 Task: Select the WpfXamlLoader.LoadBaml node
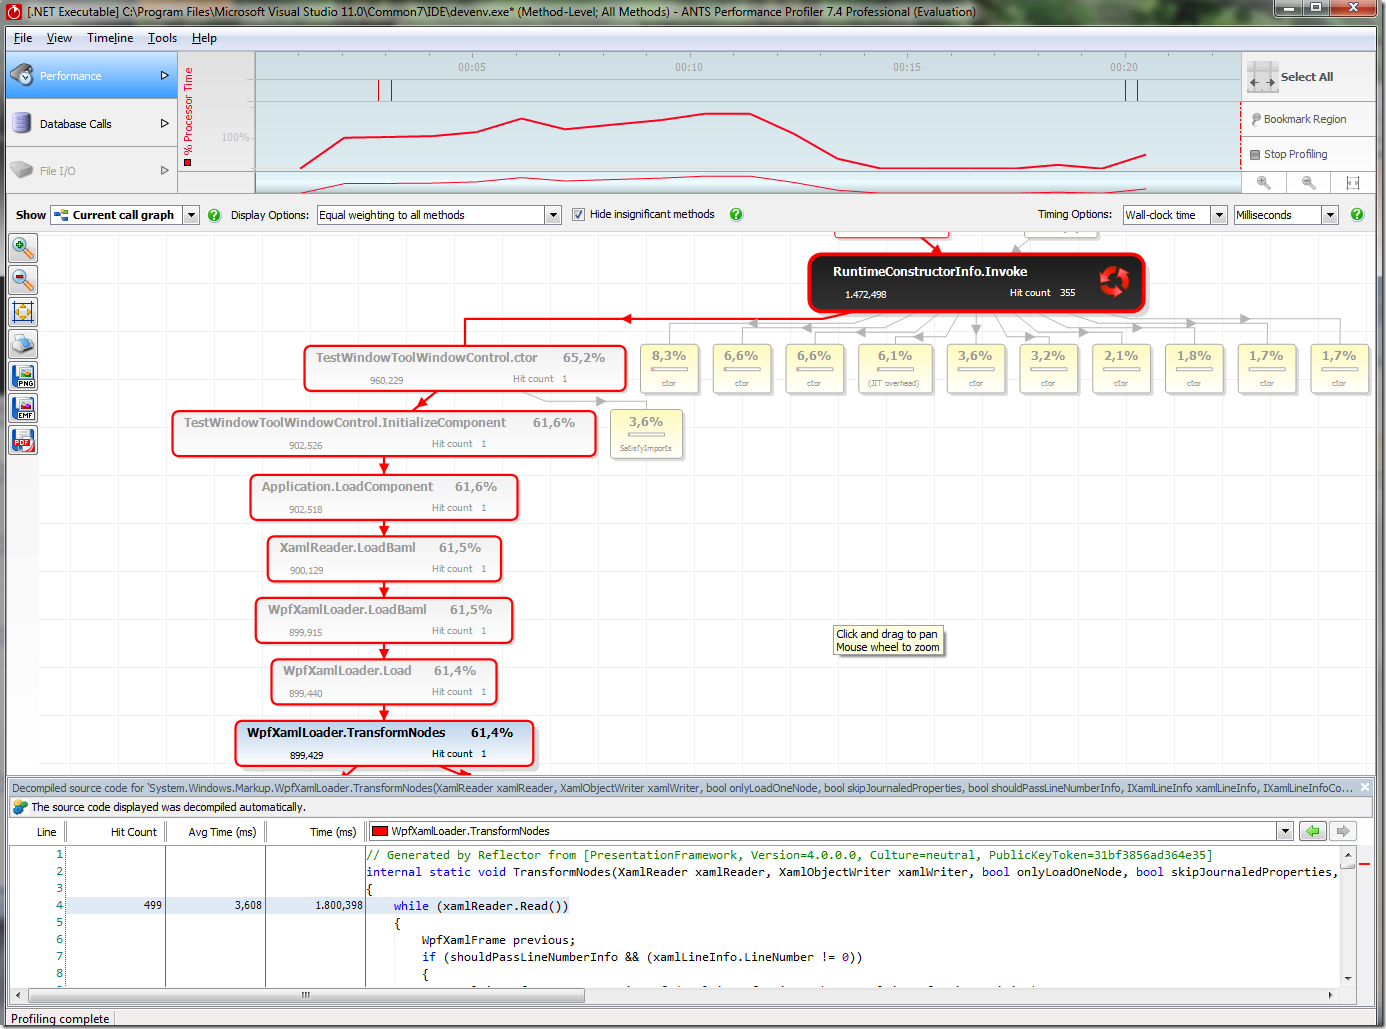384,620
